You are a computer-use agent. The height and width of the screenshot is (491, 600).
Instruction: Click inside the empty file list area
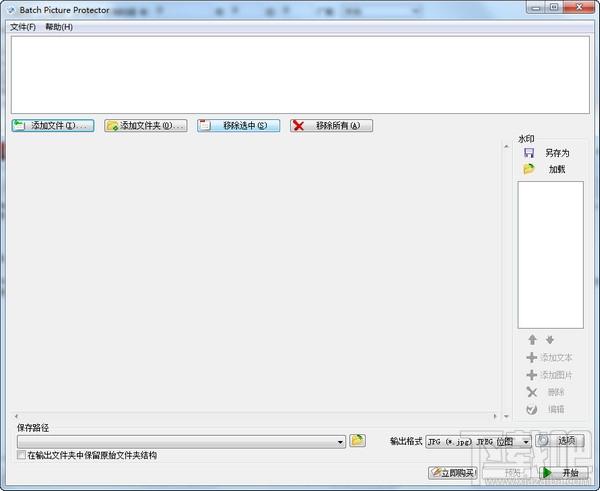300,75
